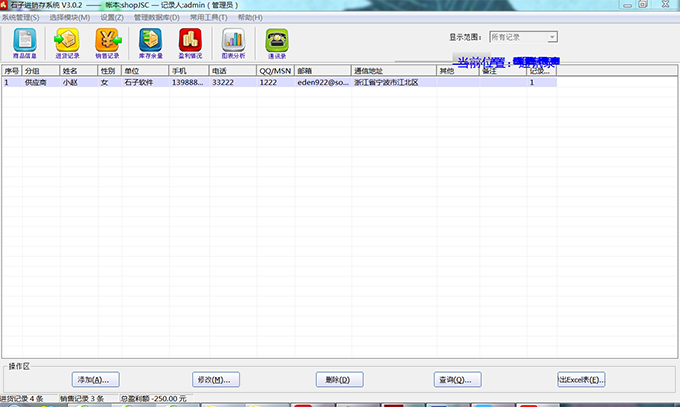Sort by the 姓名 column header
The image size is (680, 407).
[78, 71]
